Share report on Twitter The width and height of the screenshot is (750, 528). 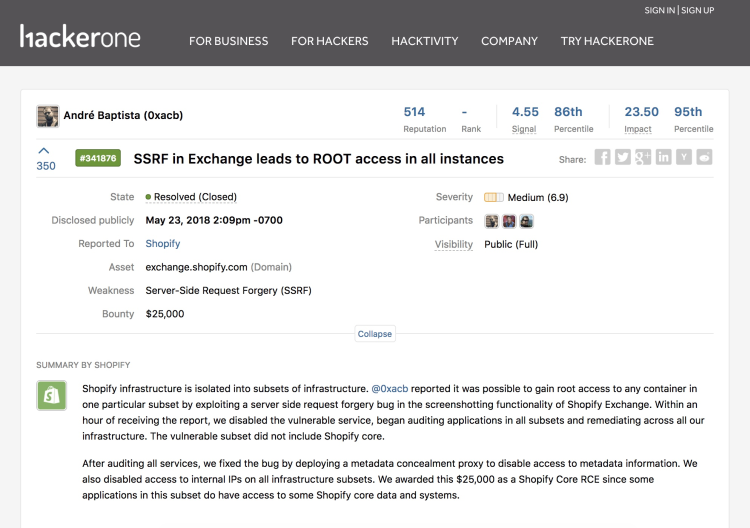622,157
